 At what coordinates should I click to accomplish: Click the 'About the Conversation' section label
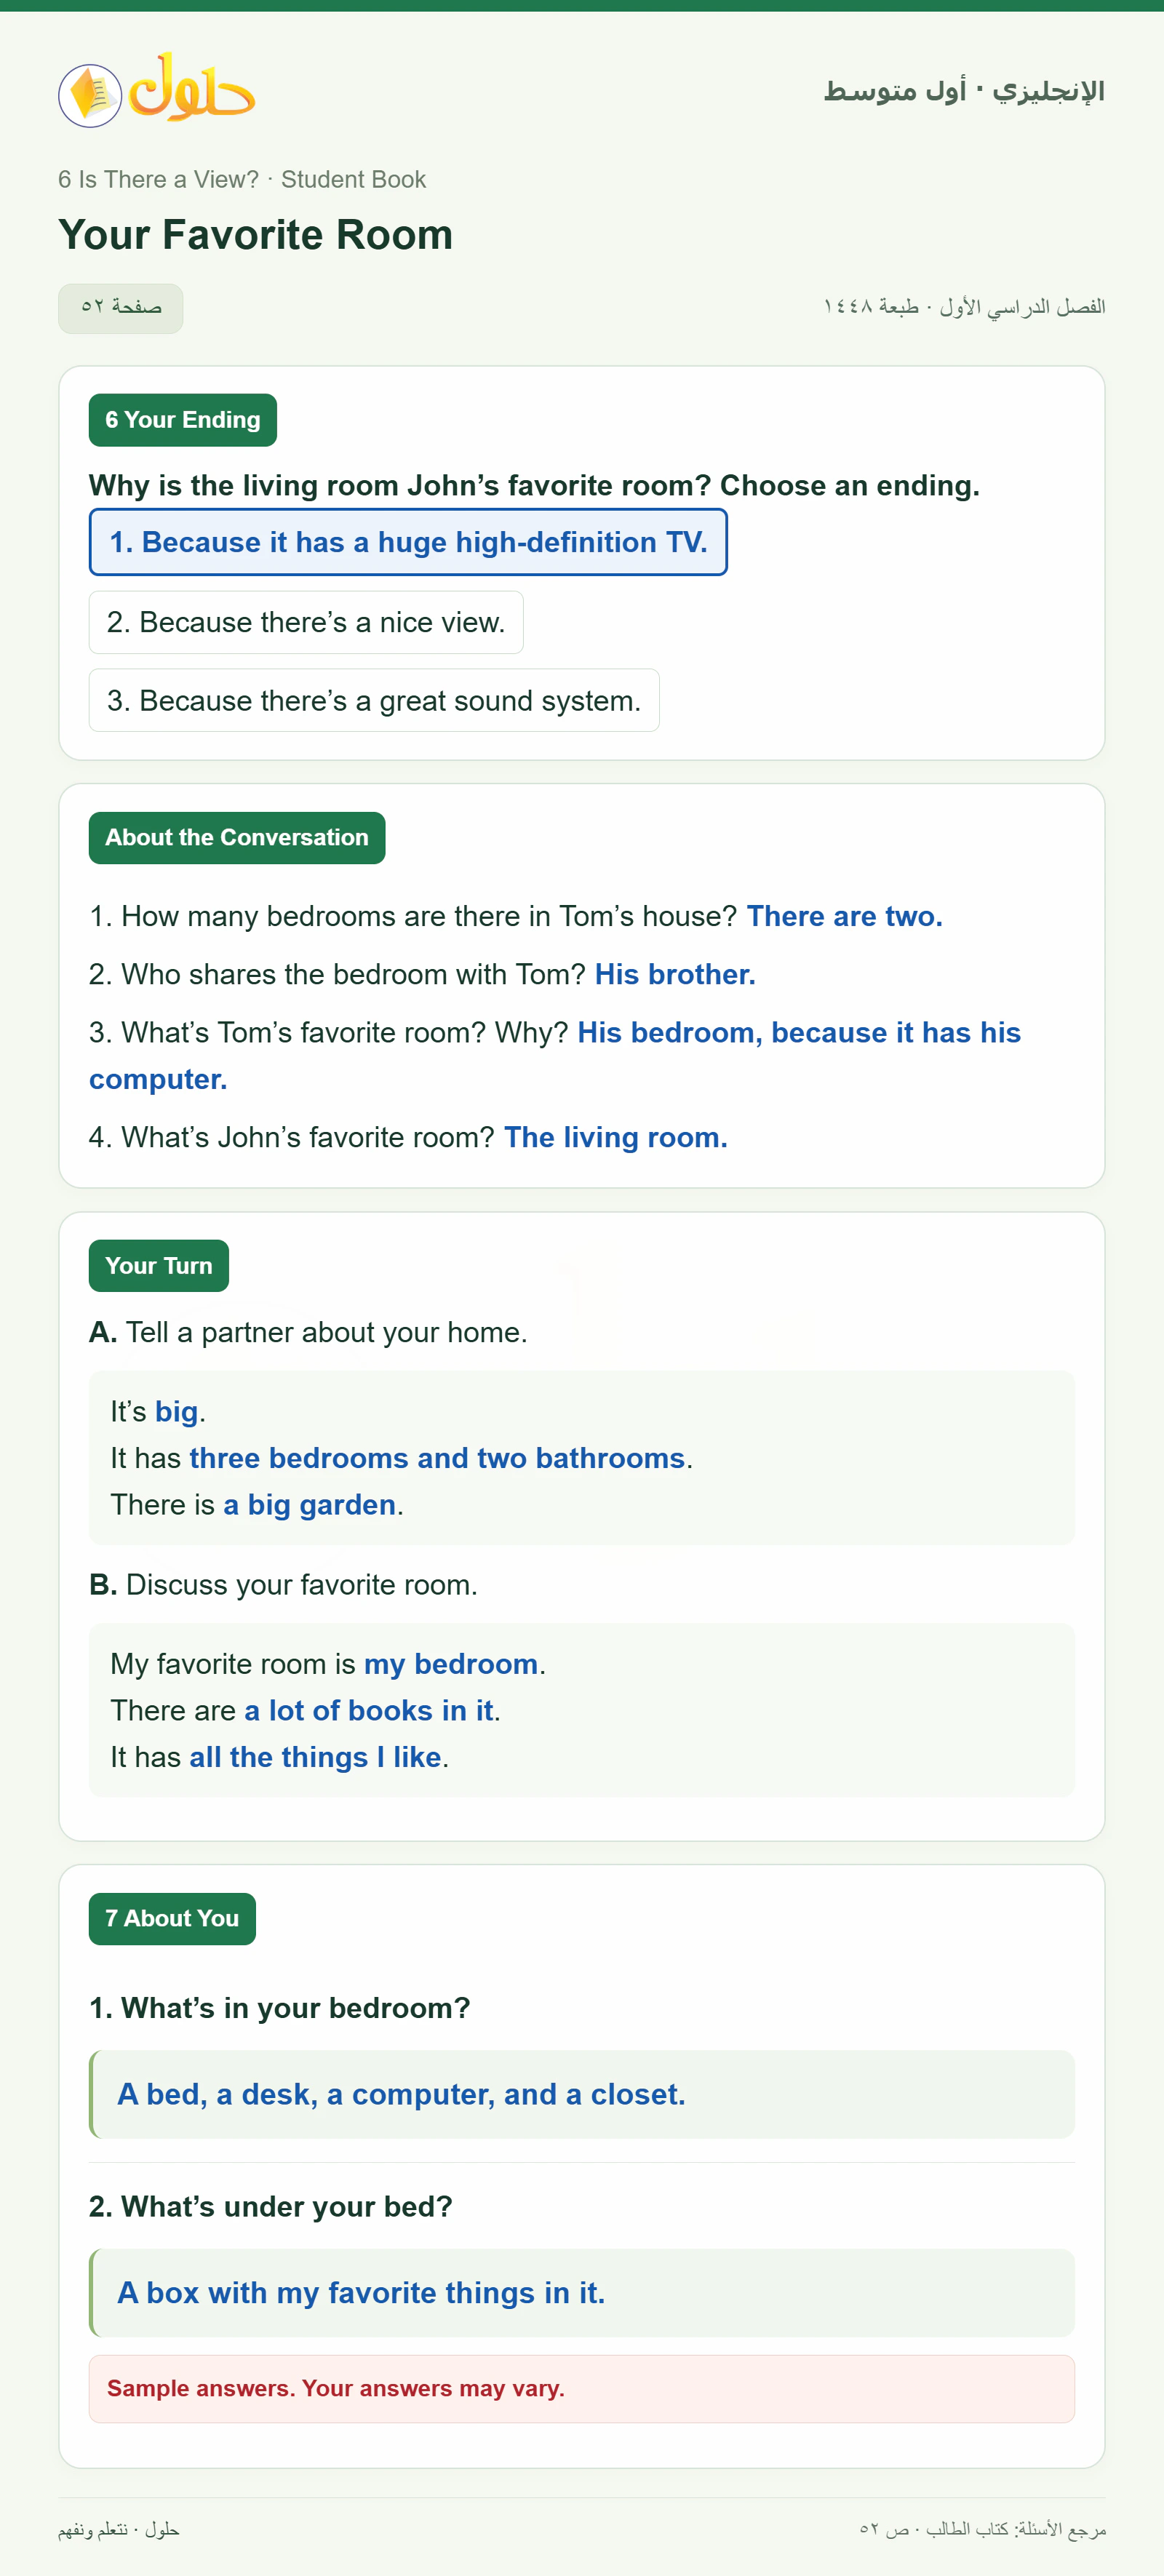[237, 838]
